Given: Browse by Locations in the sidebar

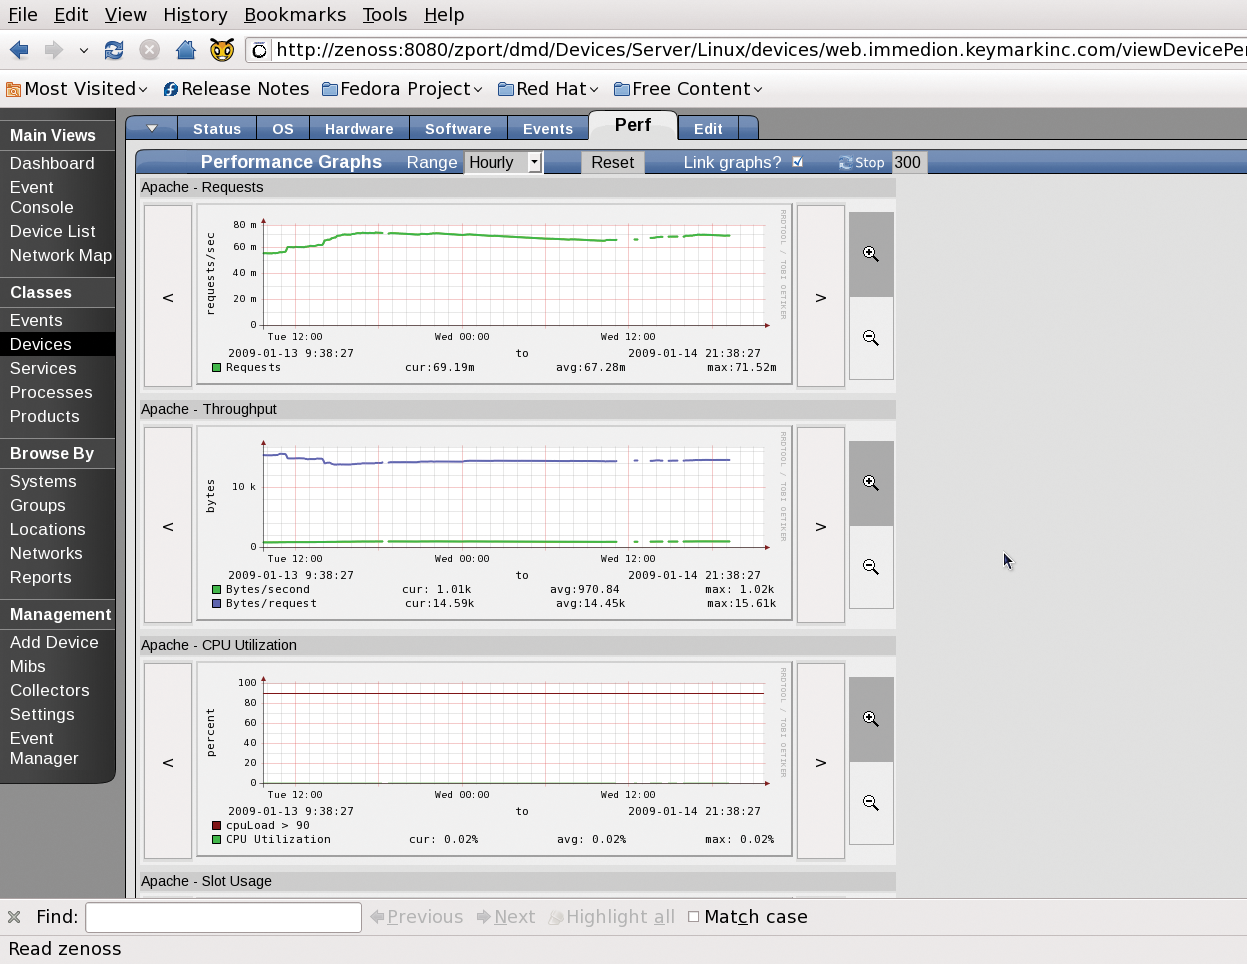Looking at the screenshot, I should pos(48,529).
